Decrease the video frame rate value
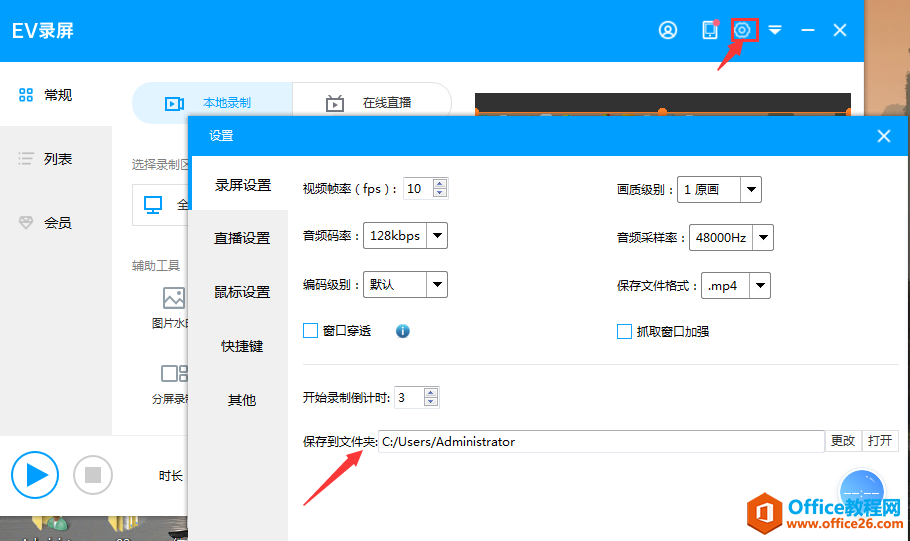 point(440,193)
